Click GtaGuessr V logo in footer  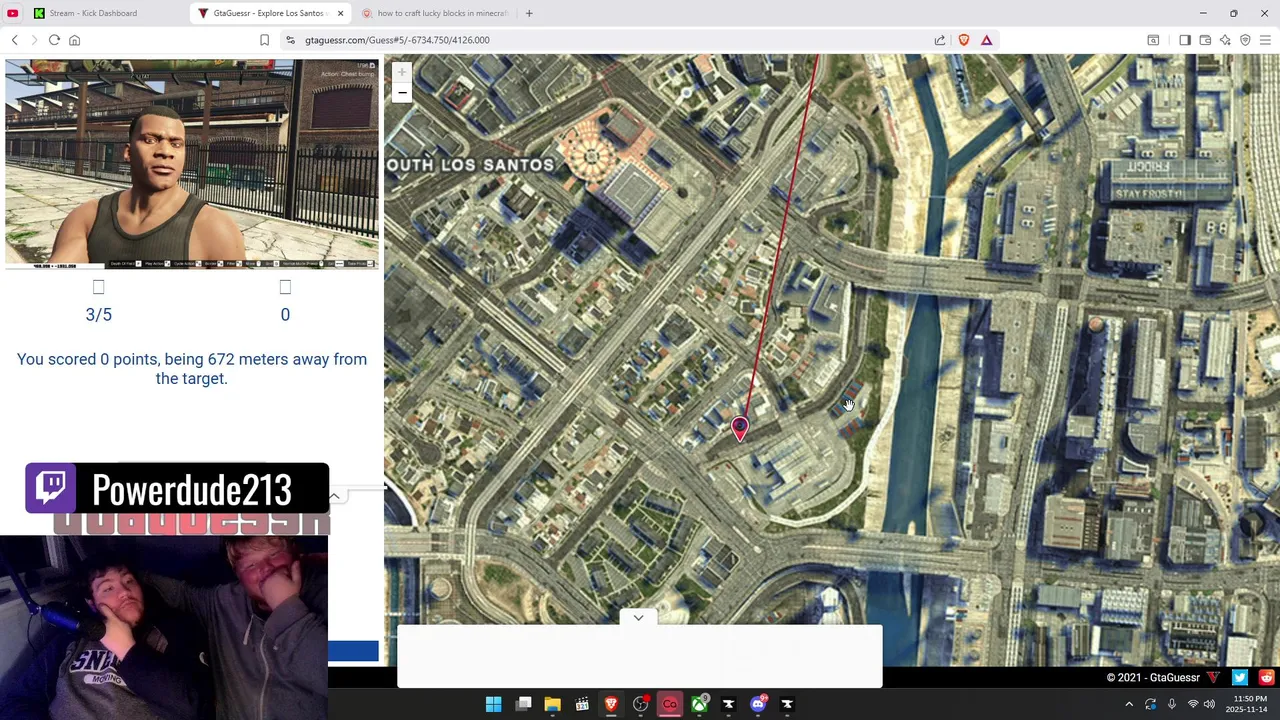[1213, 677]
